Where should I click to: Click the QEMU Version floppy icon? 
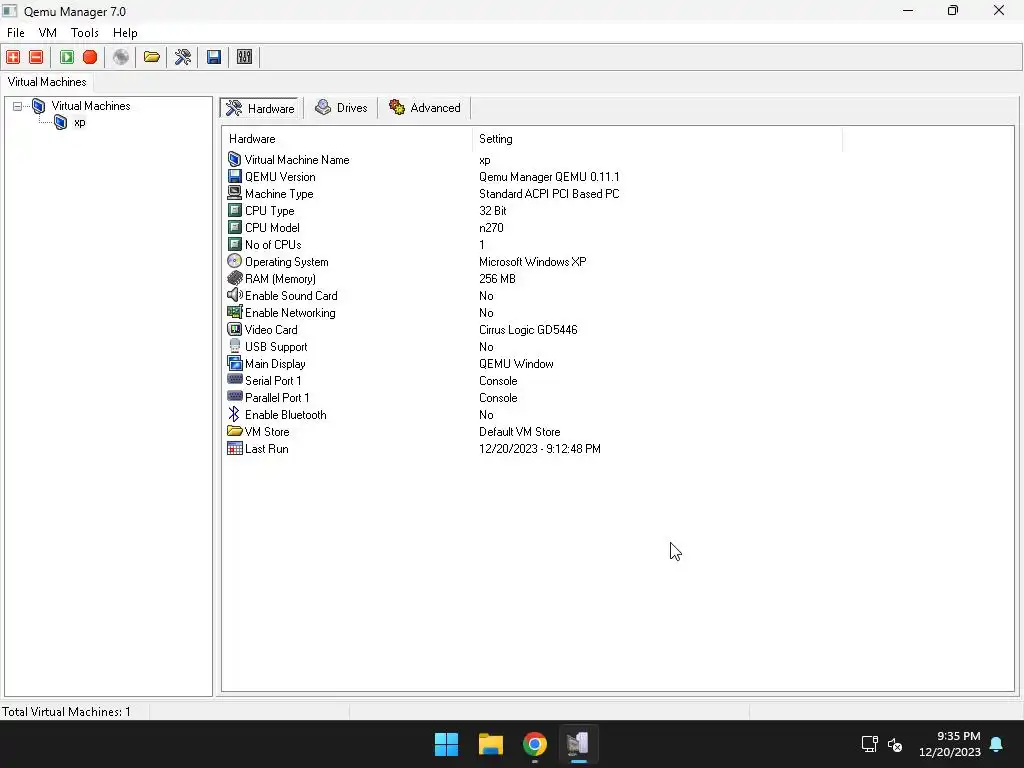tap(234, 176)
